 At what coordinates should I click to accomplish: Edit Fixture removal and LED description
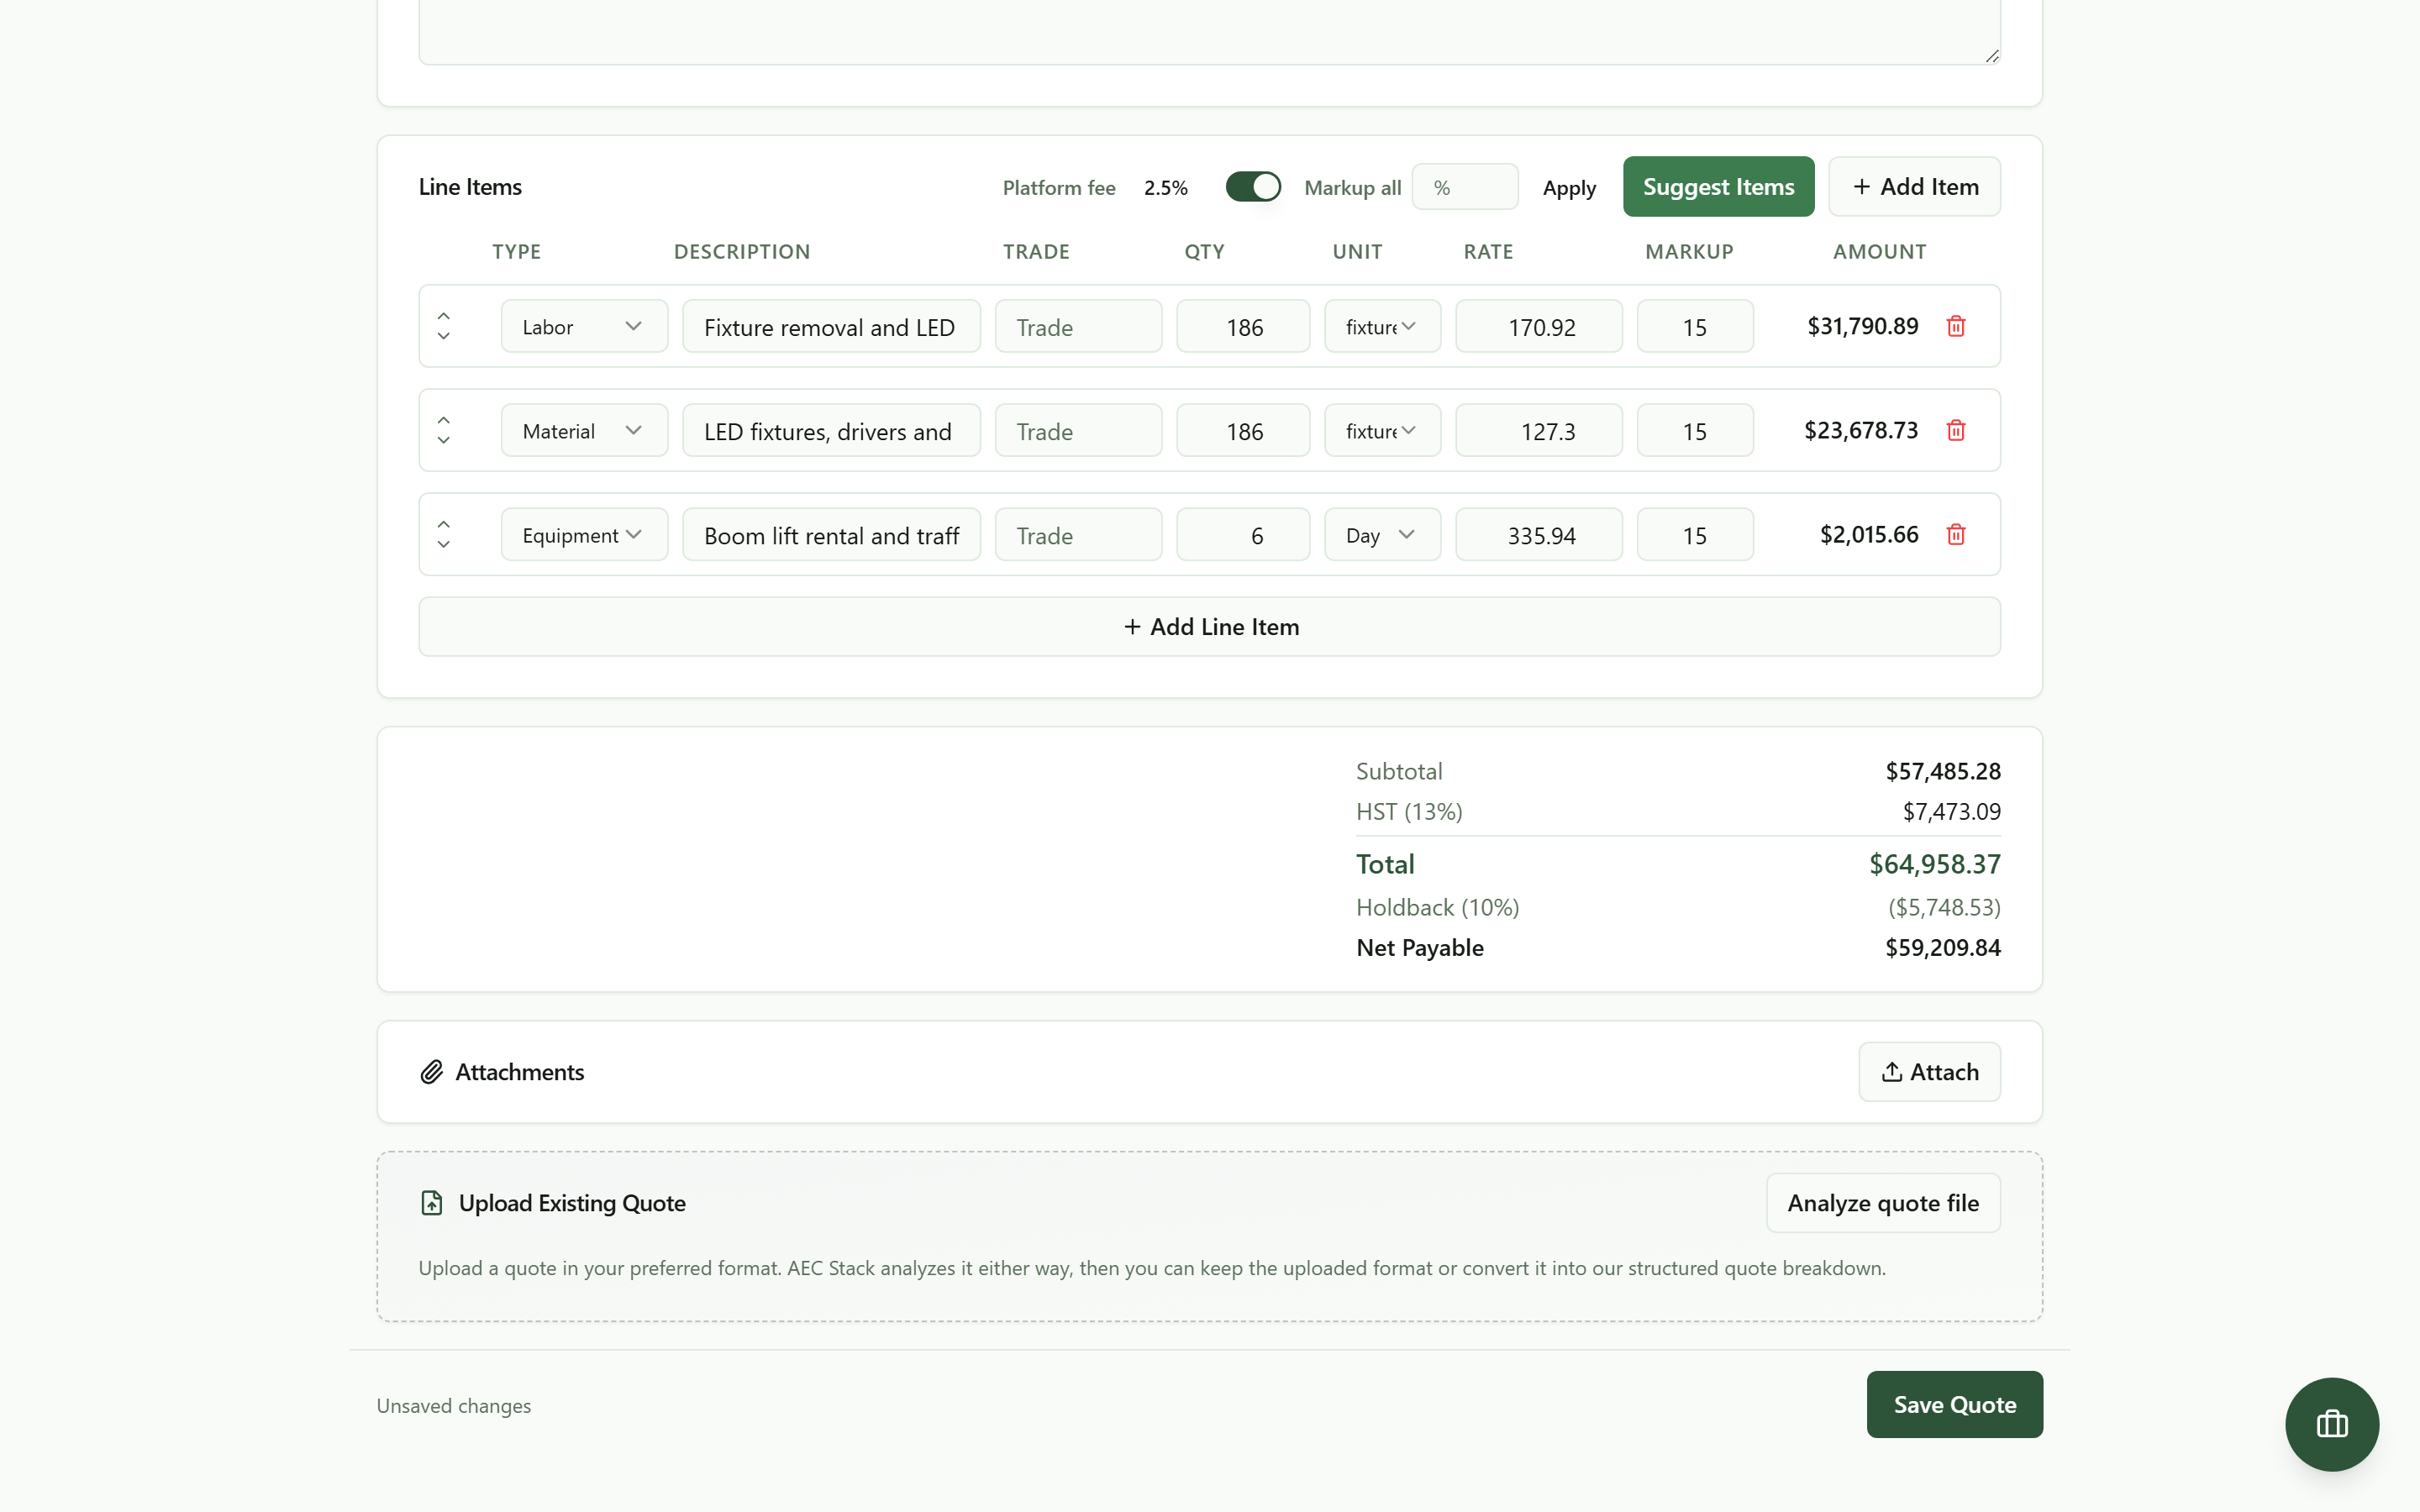(x=831, y=326)
